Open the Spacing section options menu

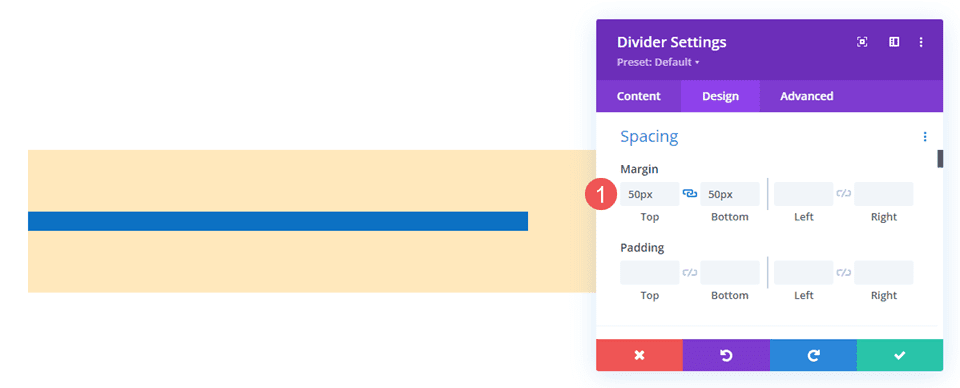tap(925, 136)
